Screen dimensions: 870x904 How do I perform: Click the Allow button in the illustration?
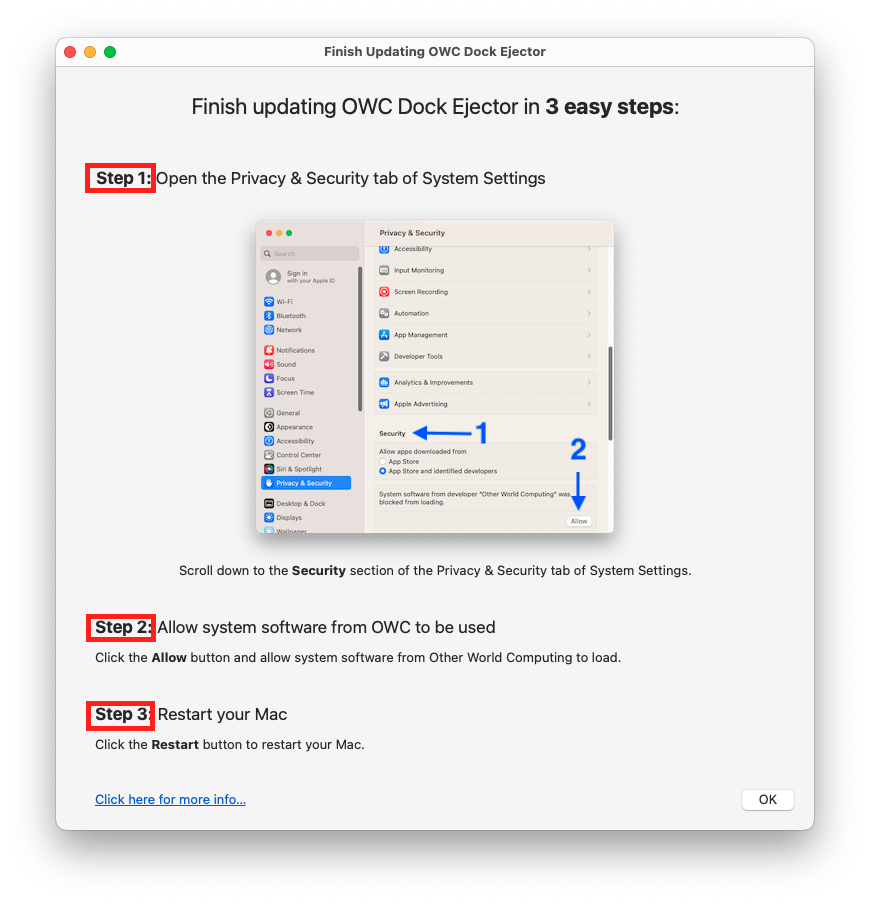click(x=579, y=521)
